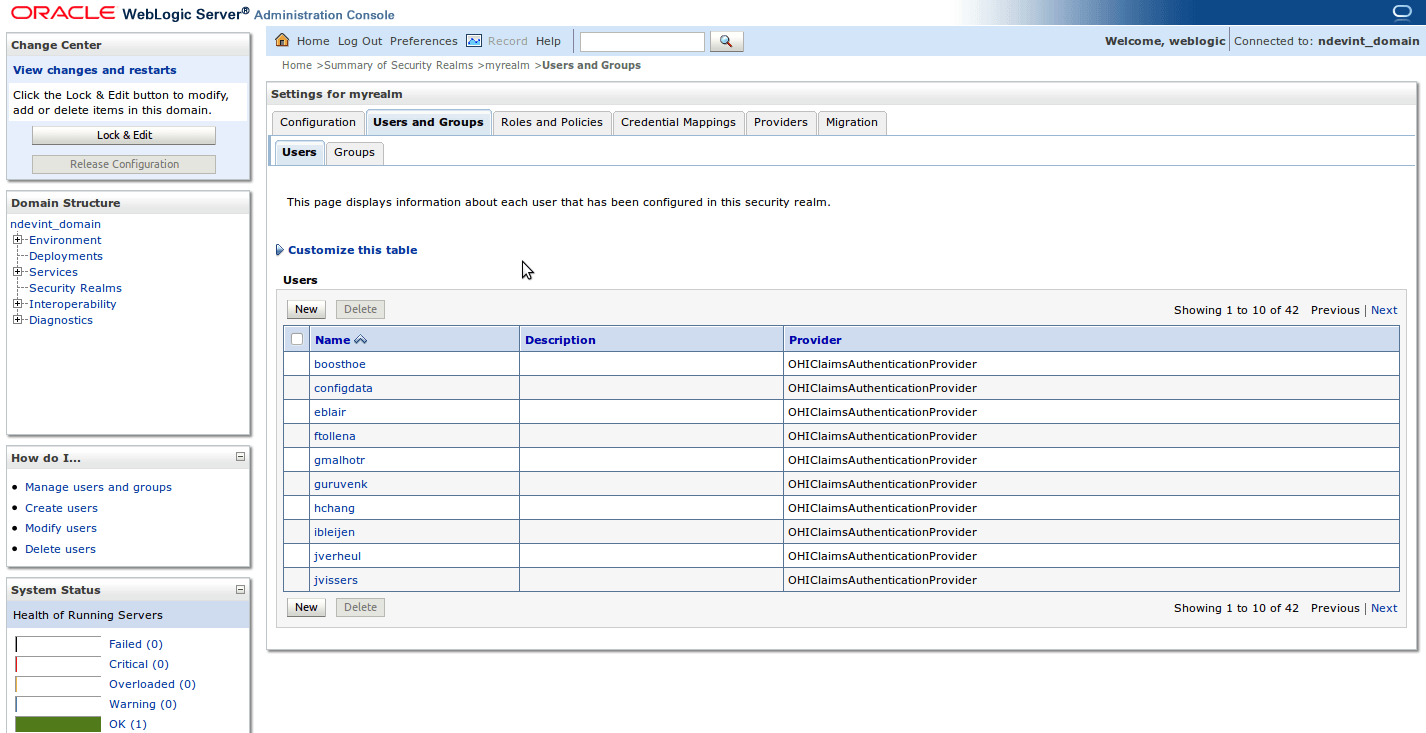Viewport: 1426px width, 733px height.
Task: Click the View changes and restarts link
Action: click(95, 70)
